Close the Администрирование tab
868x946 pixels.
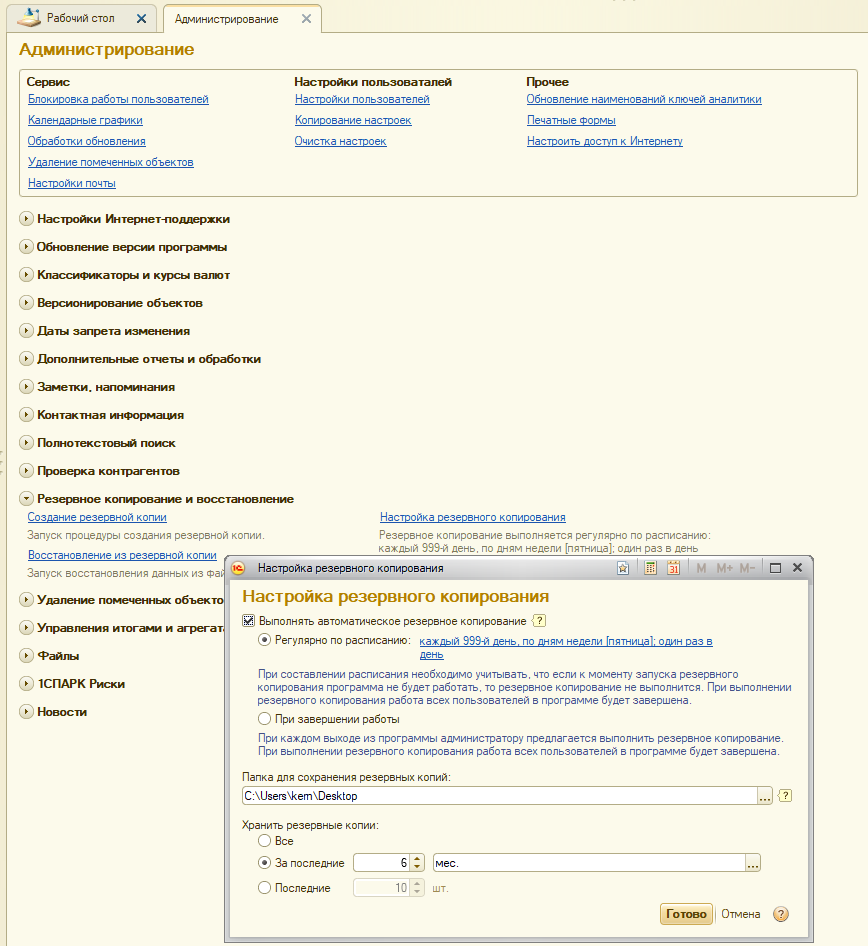(306, 19)
